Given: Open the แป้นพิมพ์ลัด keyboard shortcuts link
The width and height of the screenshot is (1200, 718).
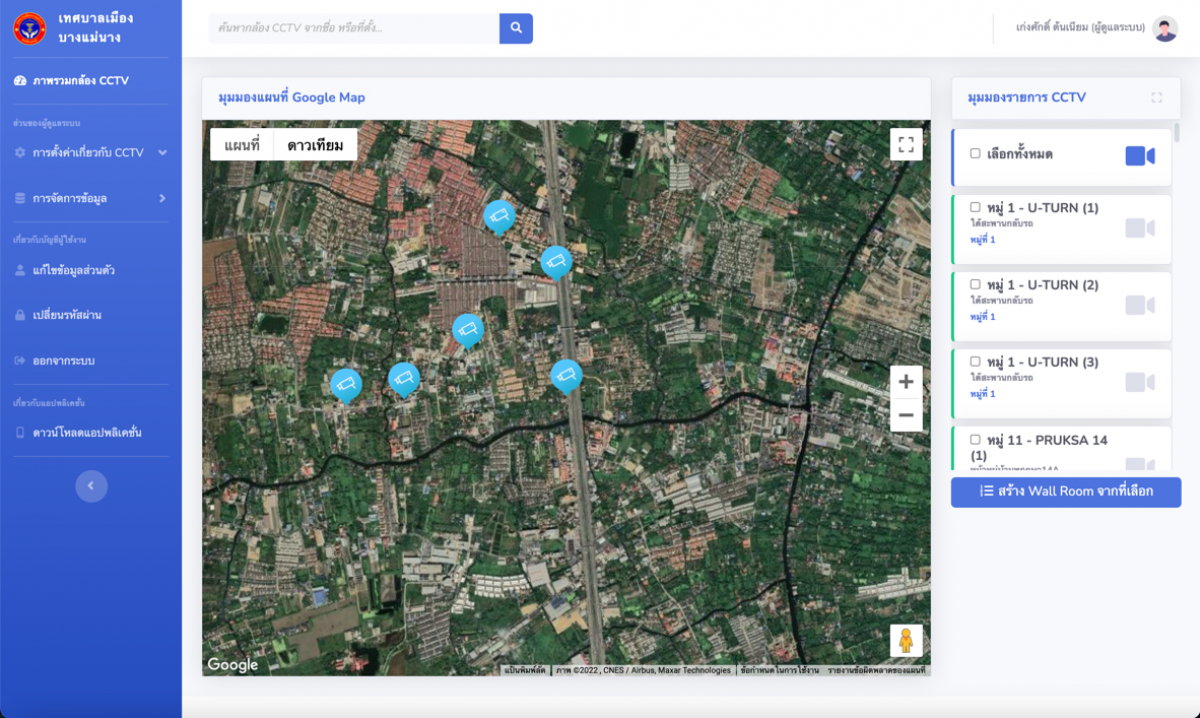Looking at the screenshot, I should (525, 670).
